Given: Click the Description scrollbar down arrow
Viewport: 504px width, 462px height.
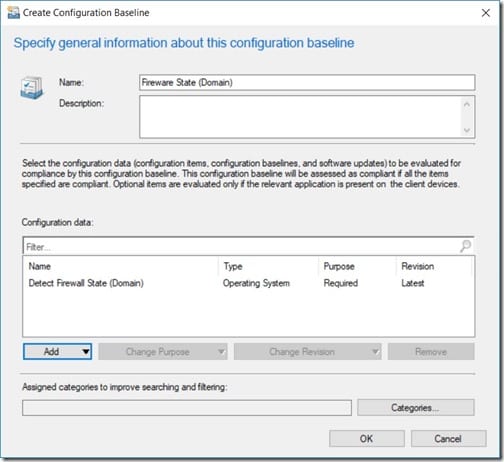Looking at the screenshot, I should (467, 130).
